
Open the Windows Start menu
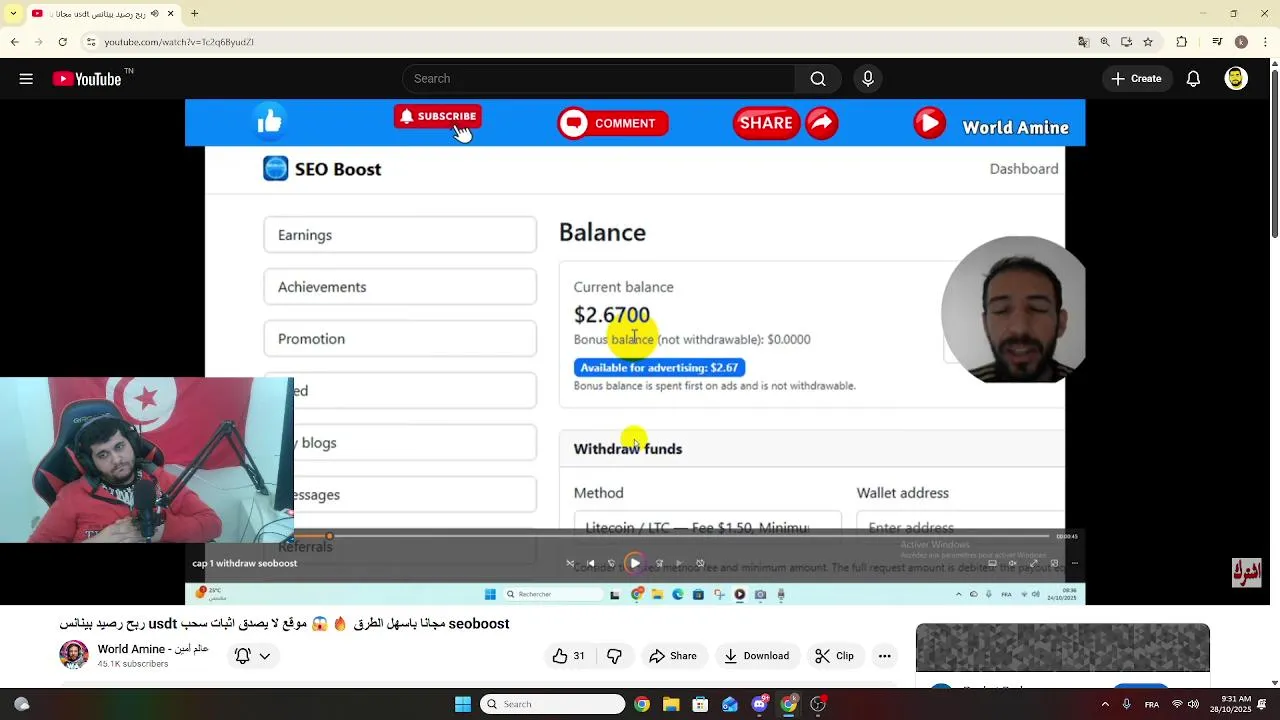click(x=463, y=704)
